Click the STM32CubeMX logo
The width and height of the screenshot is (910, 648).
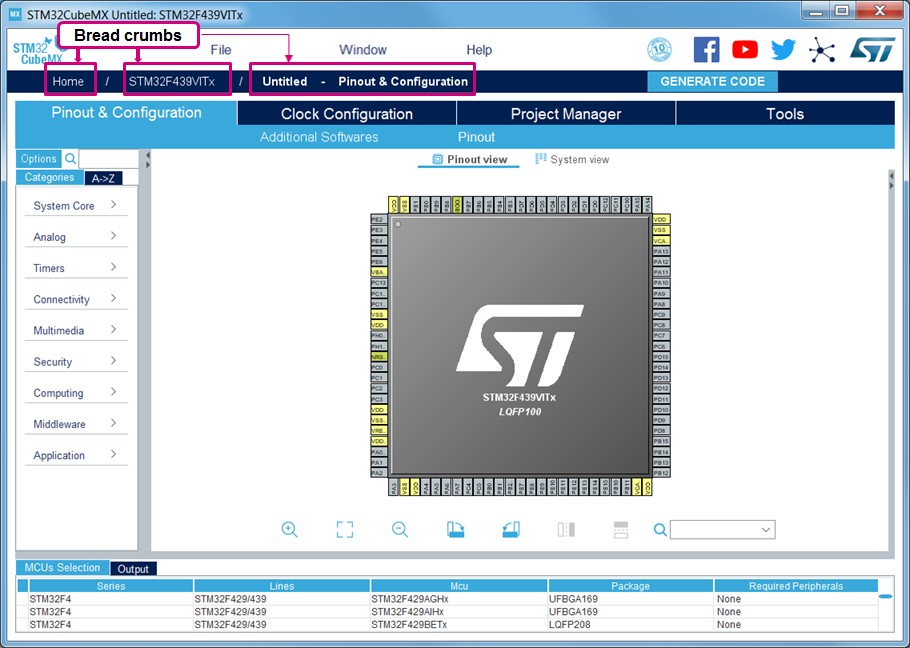coord(38,51)
